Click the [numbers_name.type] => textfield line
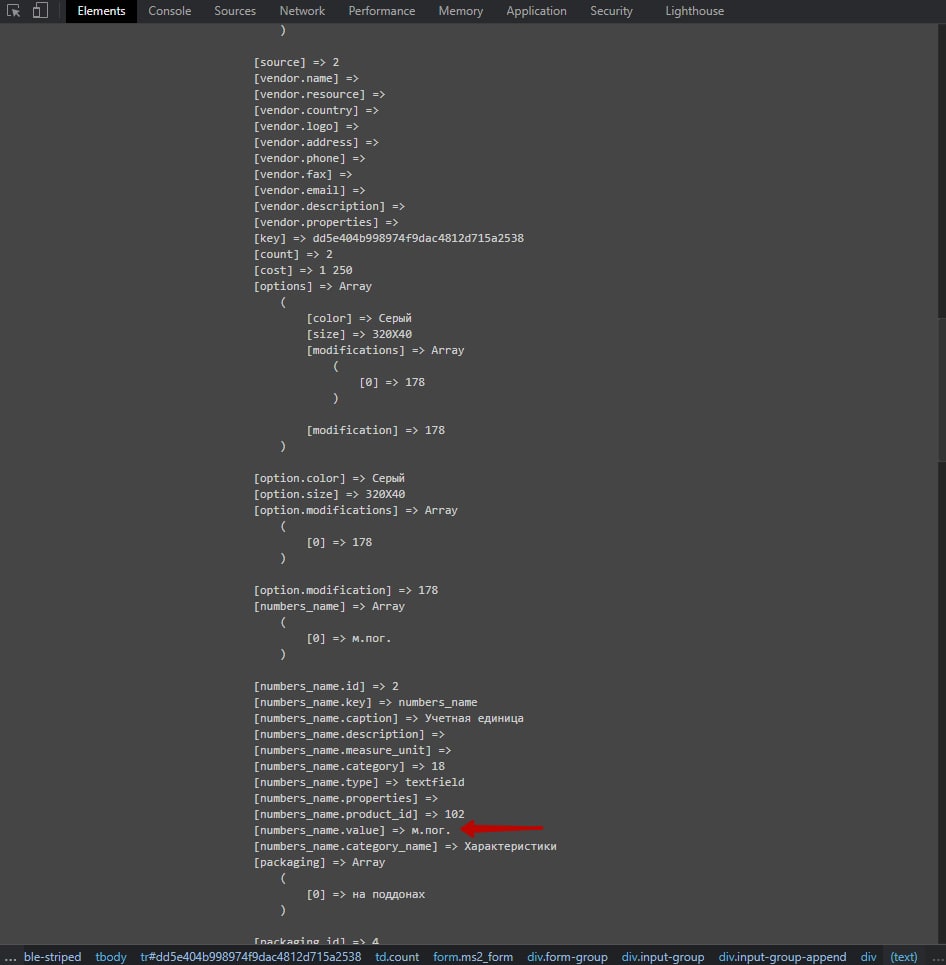The image size is (946, 965). 359,782
